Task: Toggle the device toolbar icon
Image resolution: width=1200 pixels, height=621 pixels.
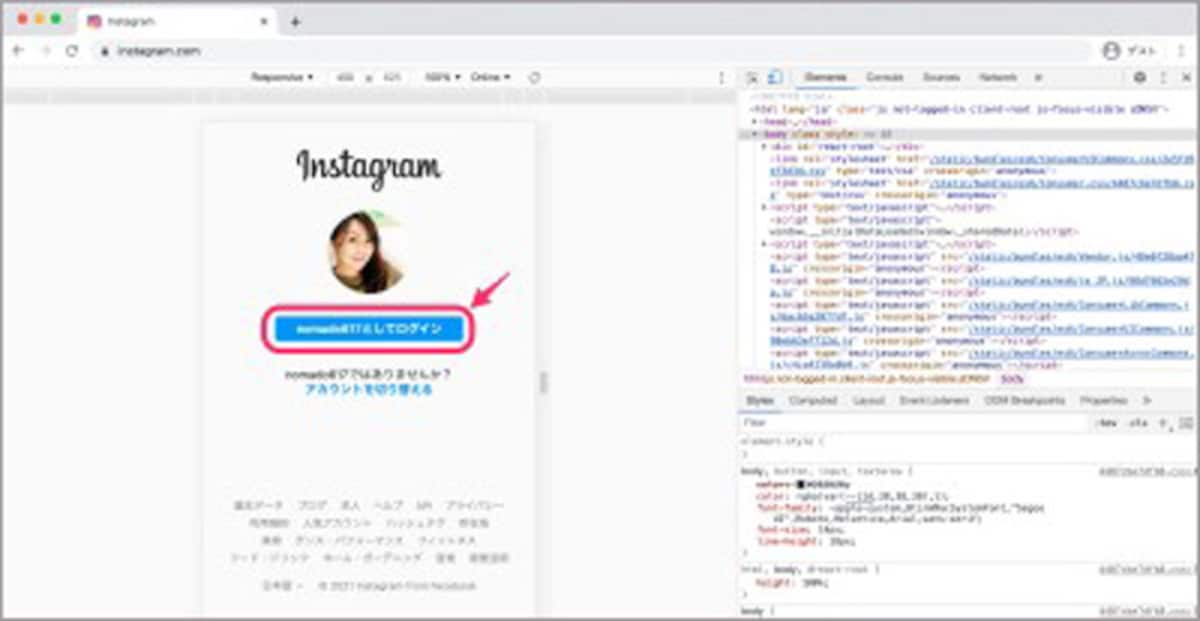Action: point(775,77)
